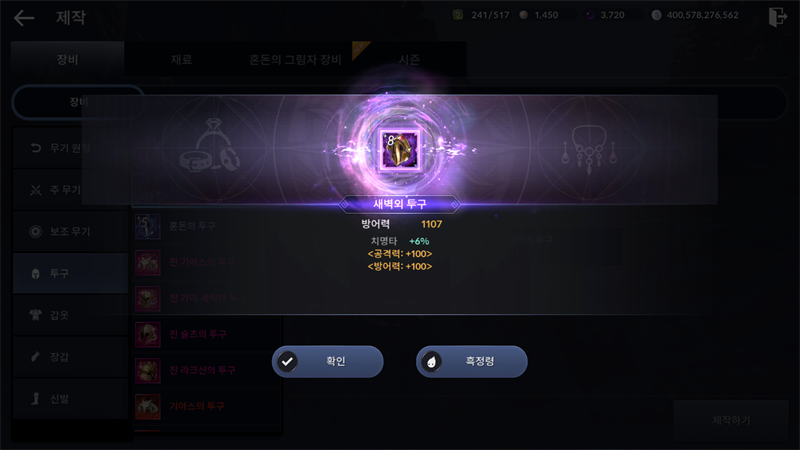Click the back arrow next to 제작
This screenshot has height=450, width=800.
[24, 18]
